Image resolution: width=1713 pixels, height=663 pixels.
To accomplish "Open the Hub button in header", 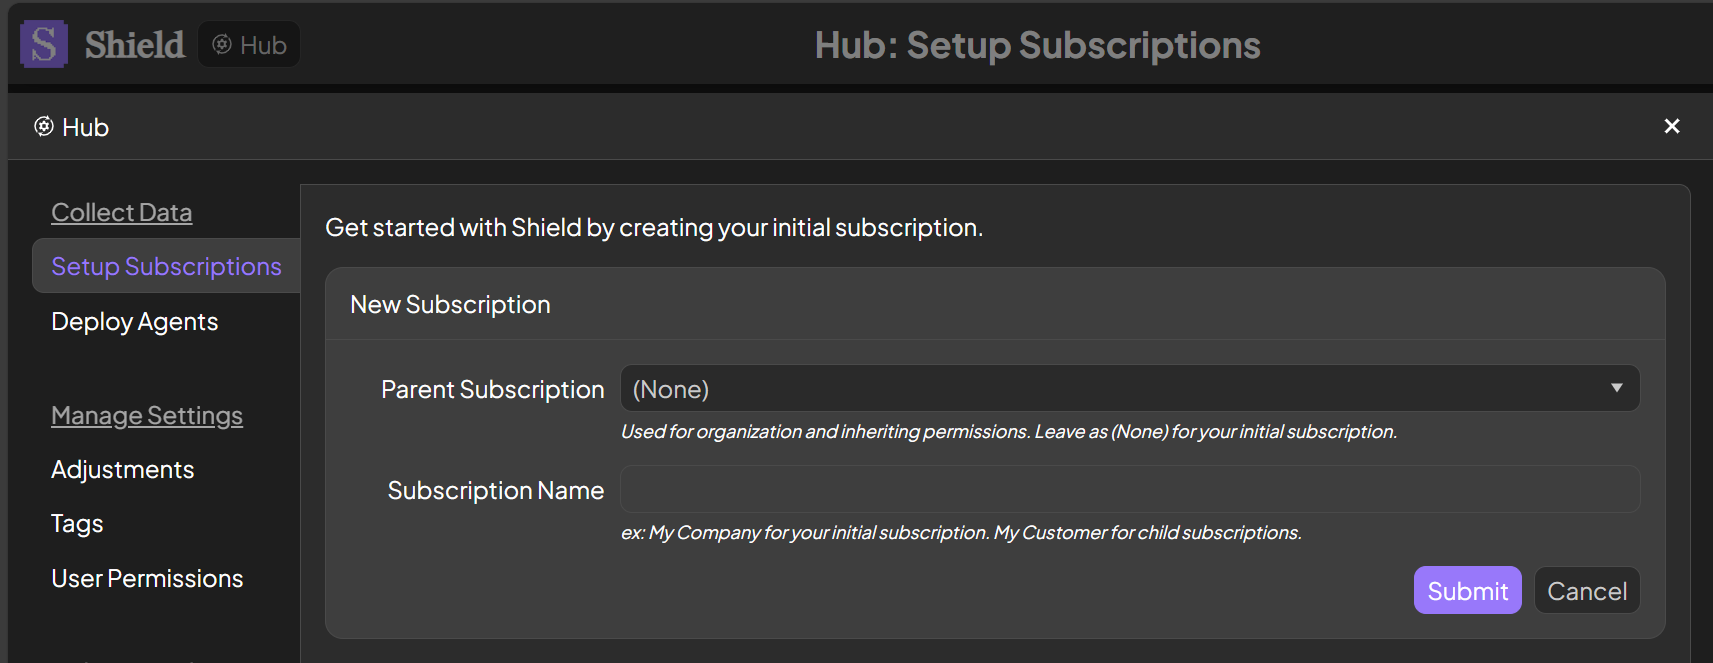I will click(249, 45).
